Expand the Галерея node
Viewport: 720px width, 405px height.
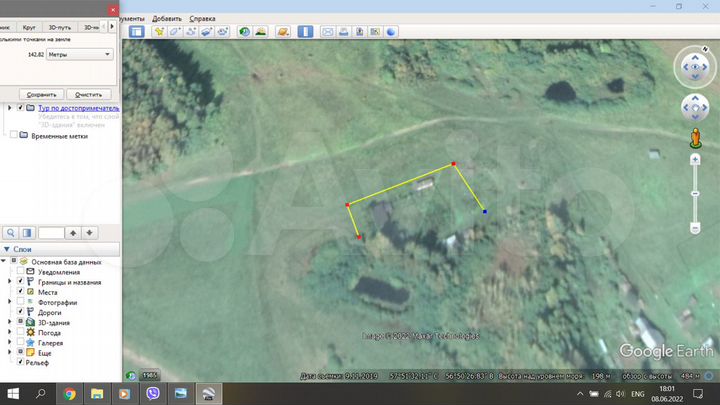(x=10, y=342)
